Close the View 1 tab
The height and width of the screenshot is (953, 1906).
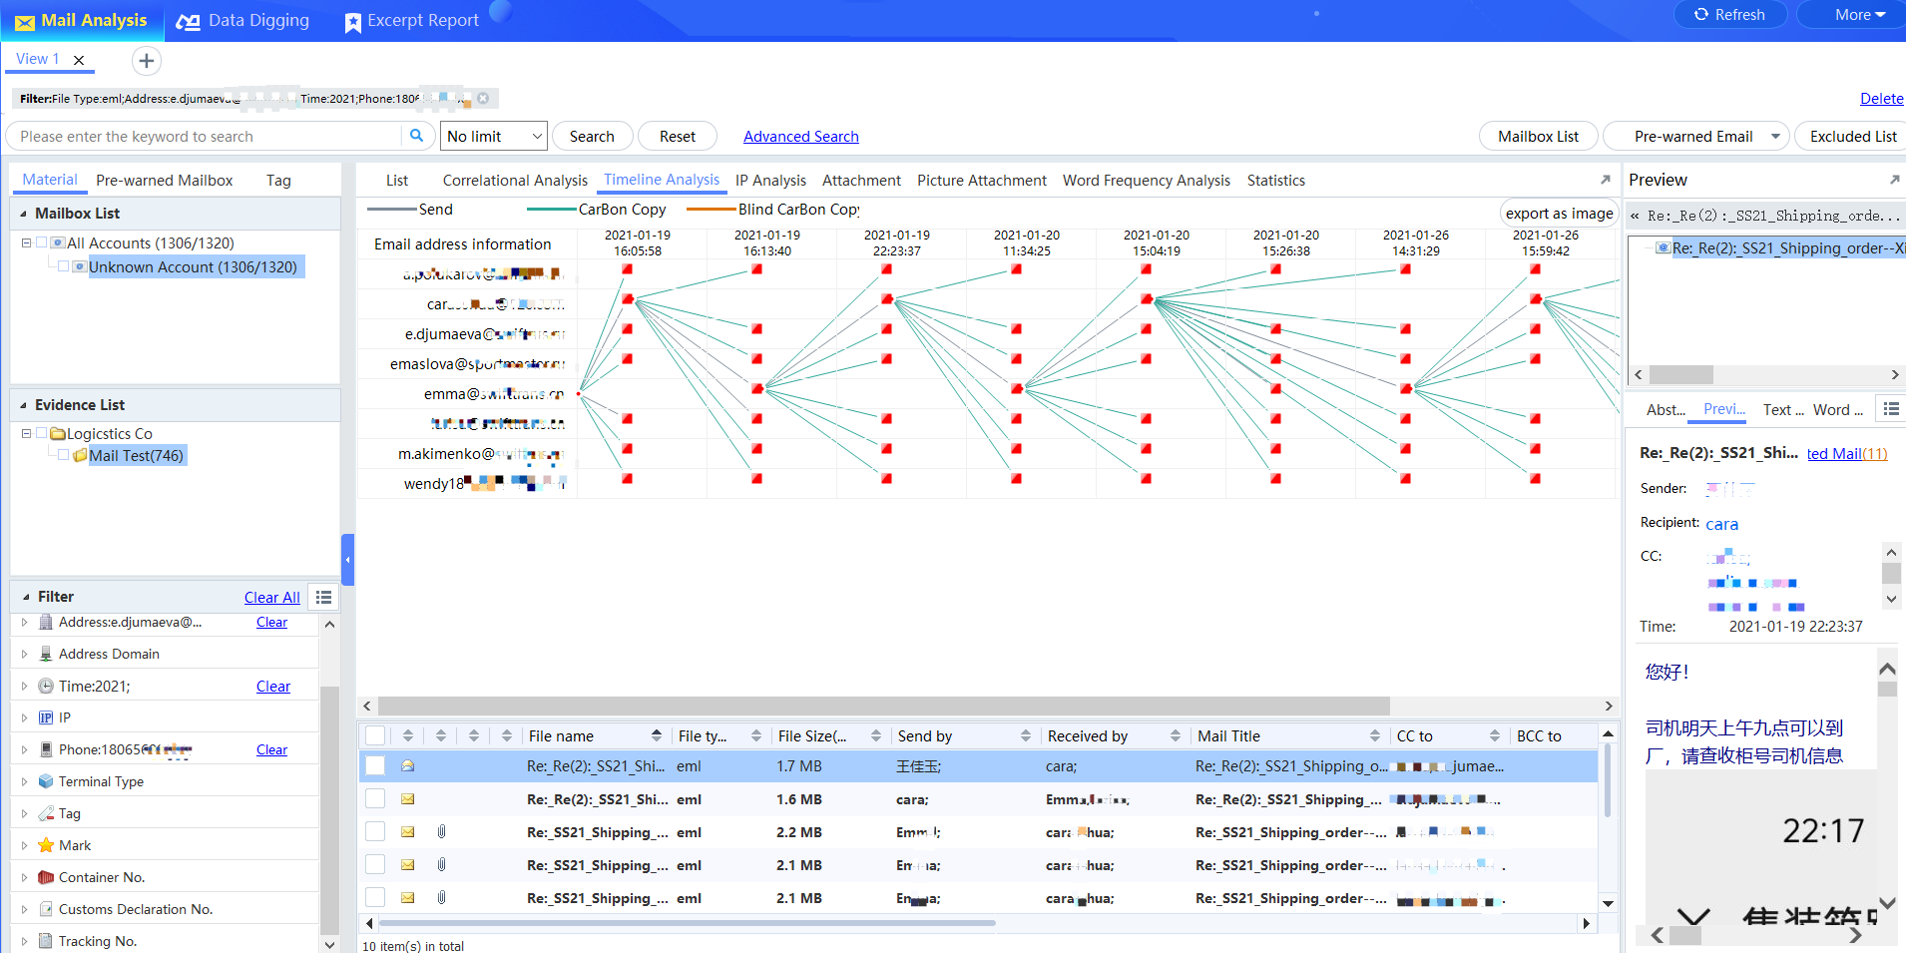coord(79,60)
